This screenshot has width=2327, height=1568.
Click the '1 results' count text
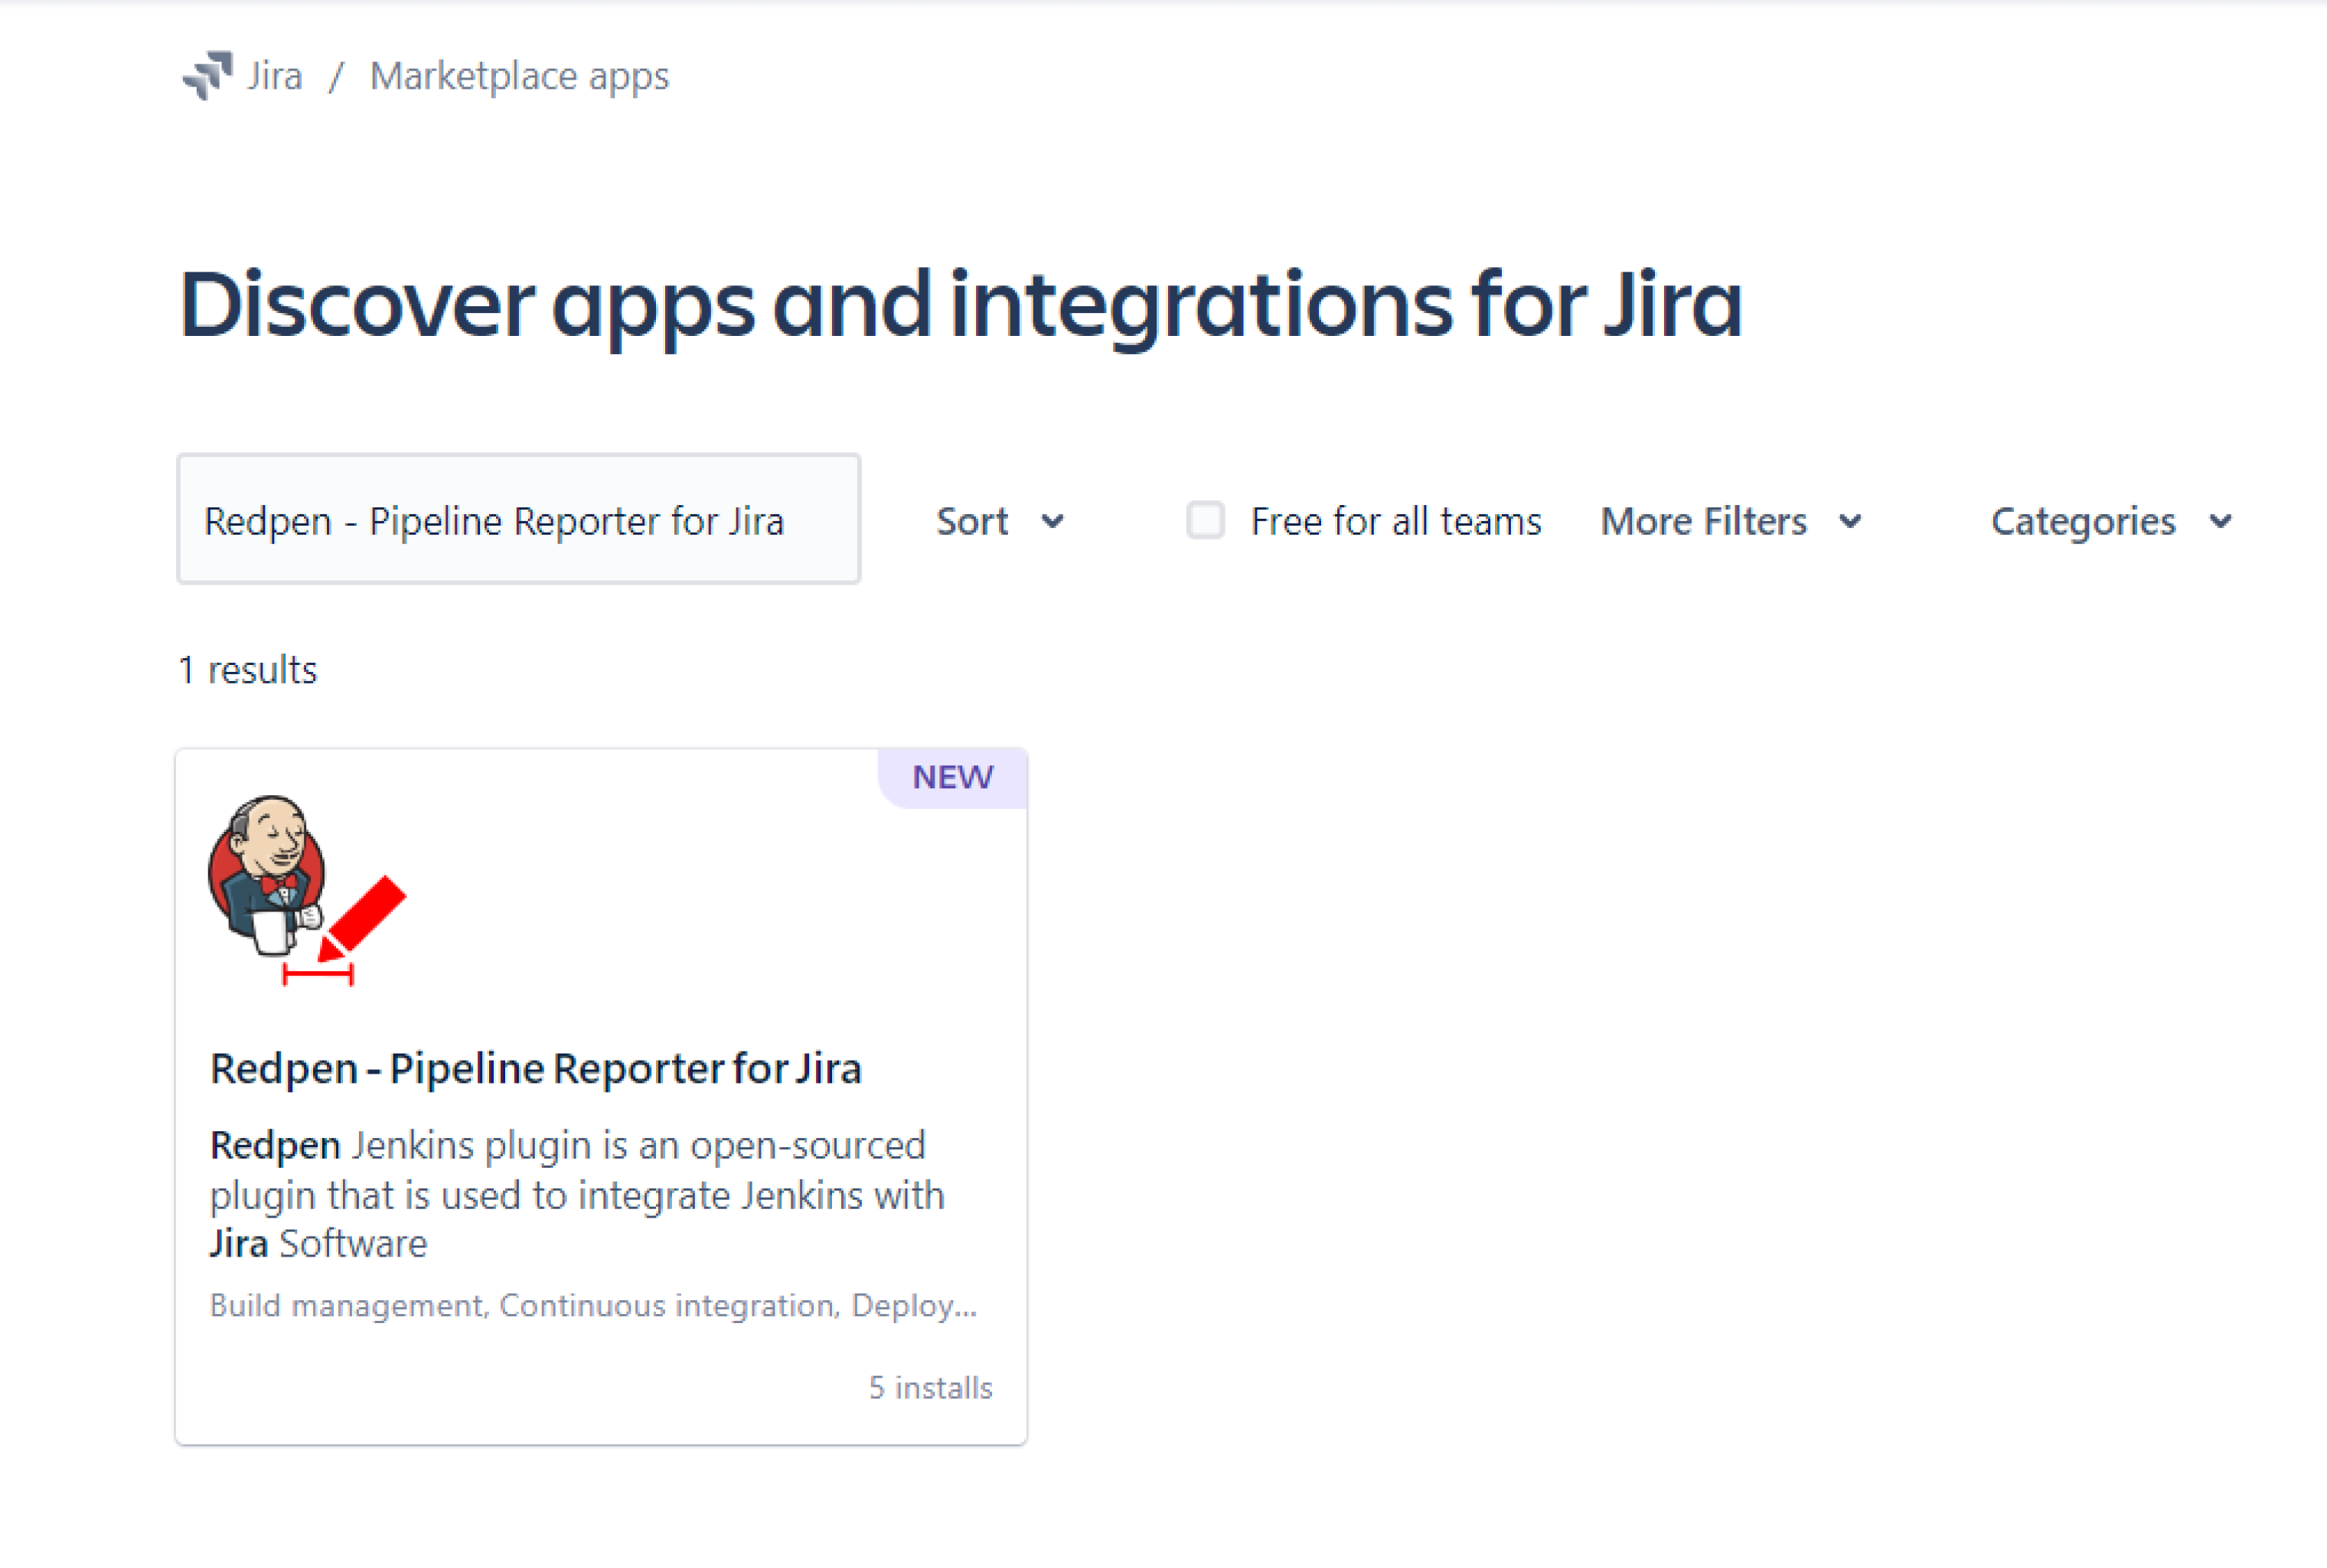(248, 670)
